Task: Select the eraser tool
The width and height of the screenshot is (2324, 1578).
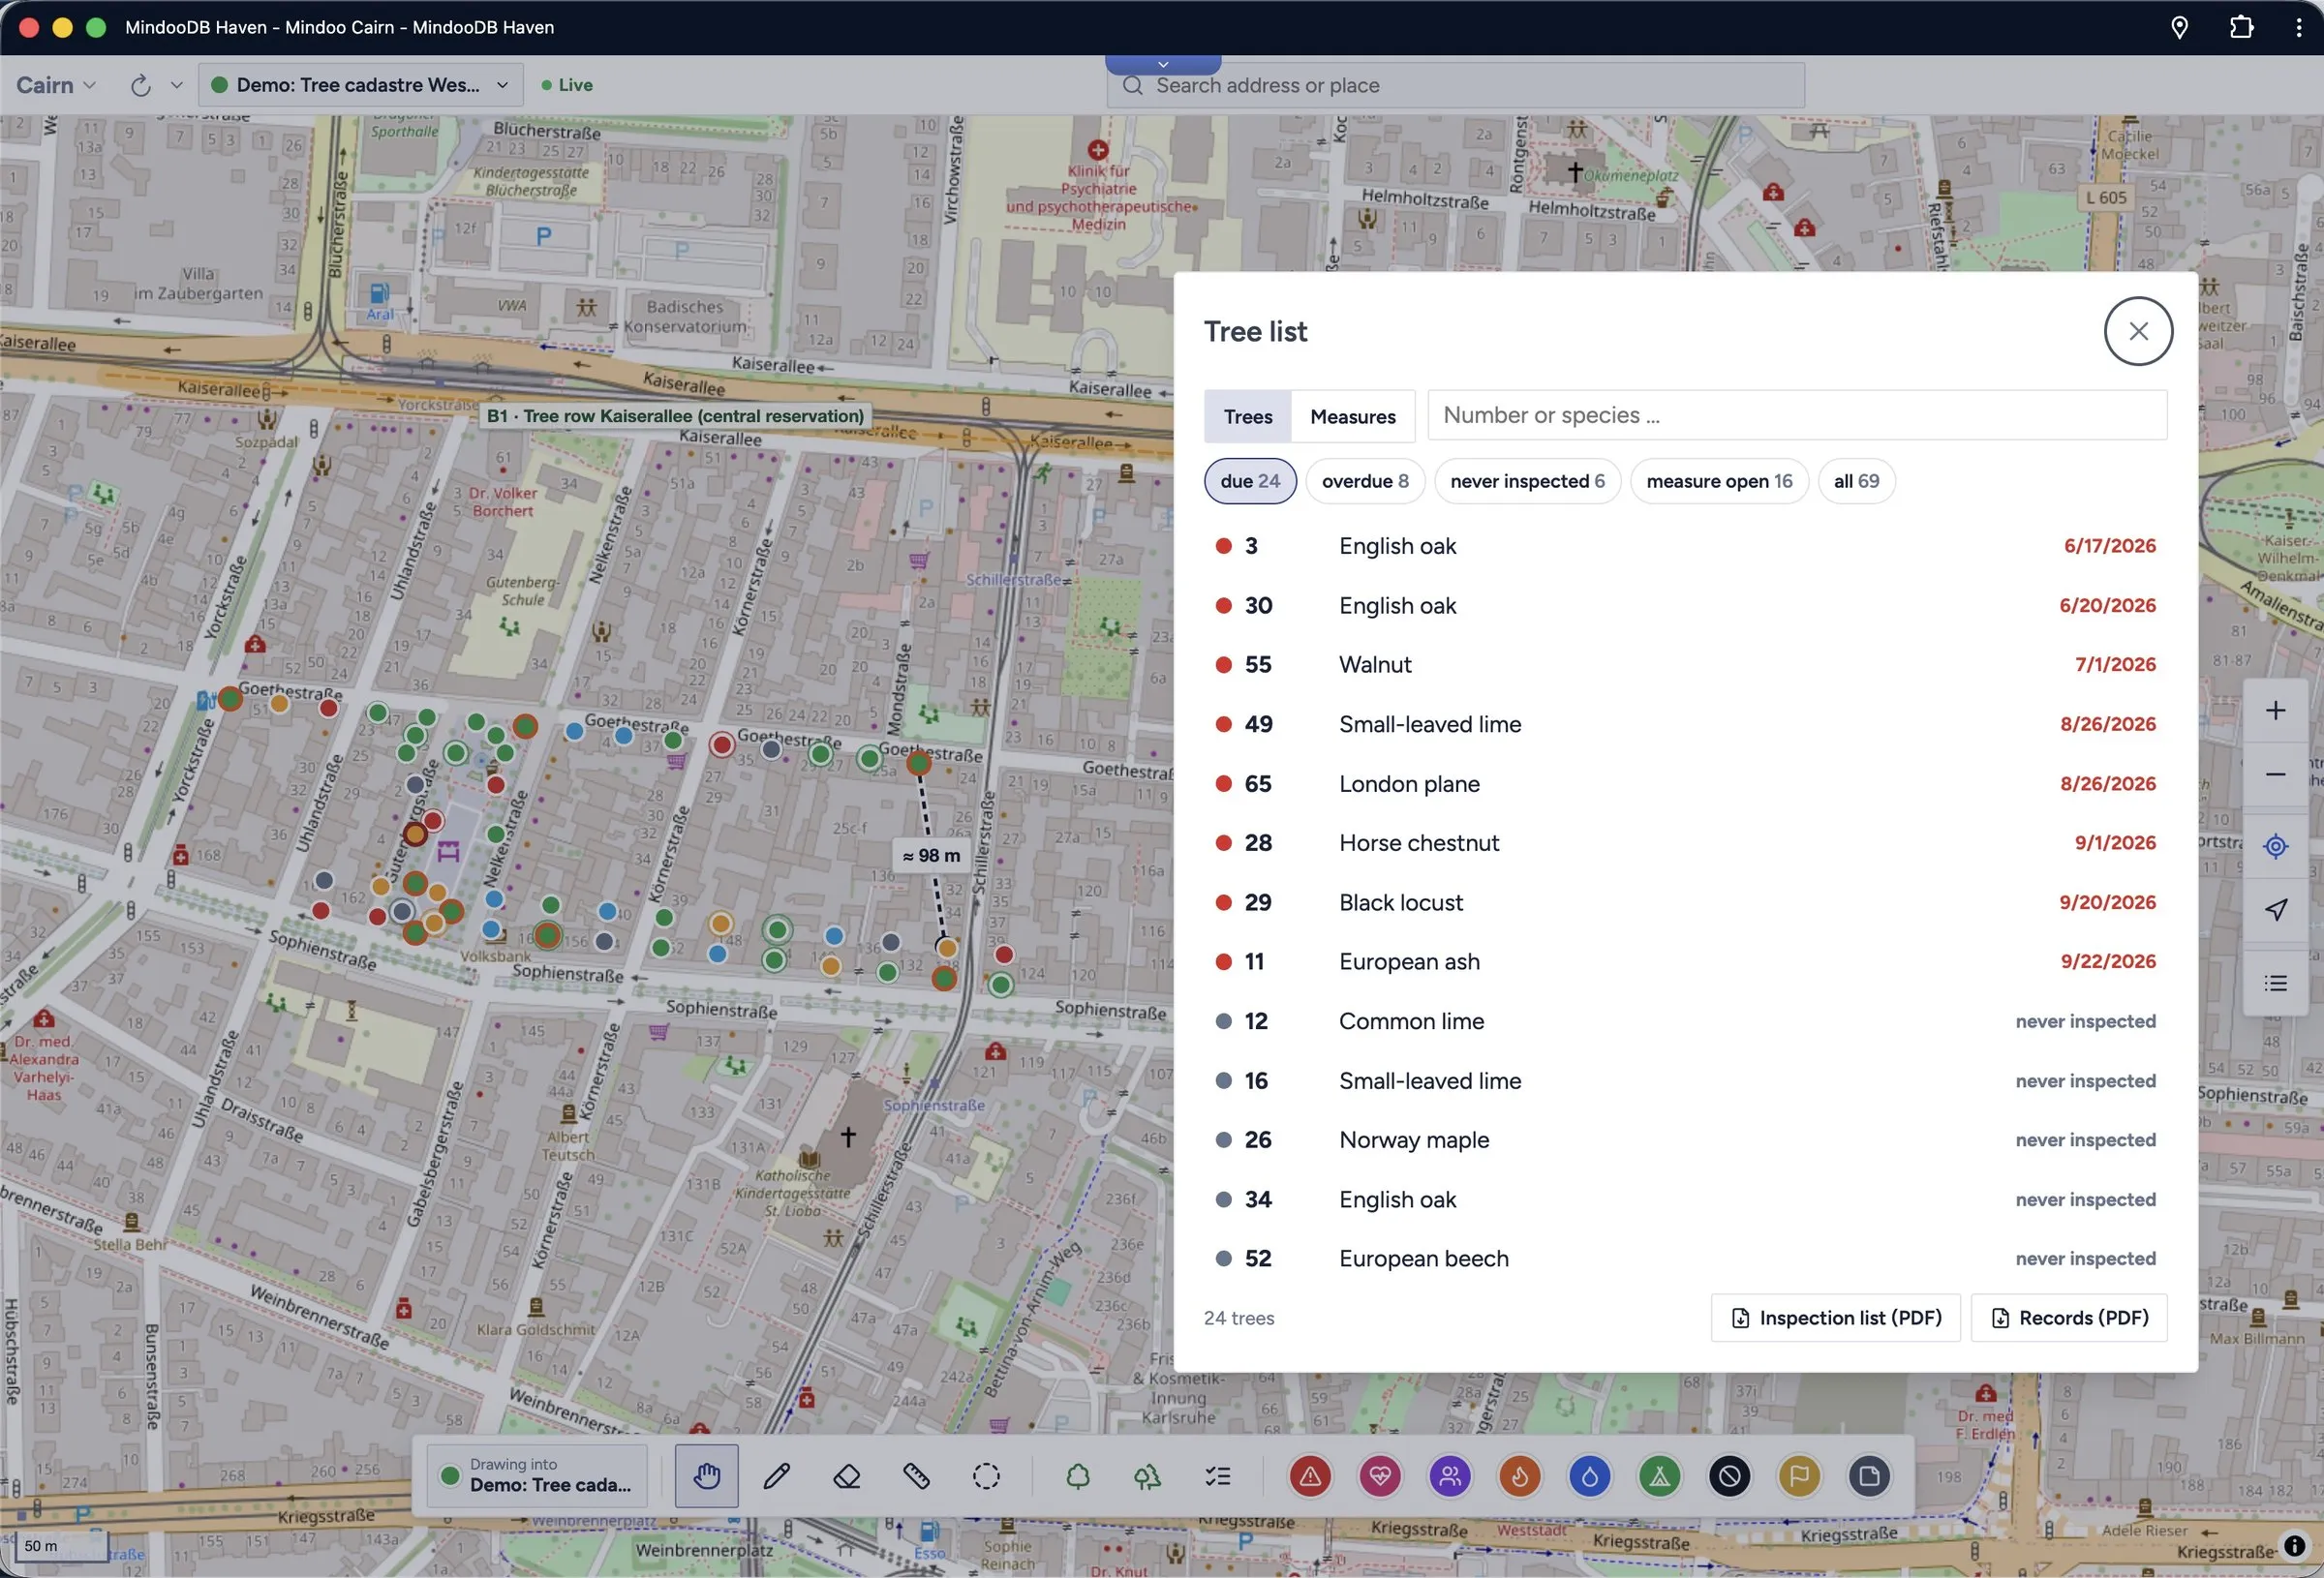Action: [x=846, y=1476]
